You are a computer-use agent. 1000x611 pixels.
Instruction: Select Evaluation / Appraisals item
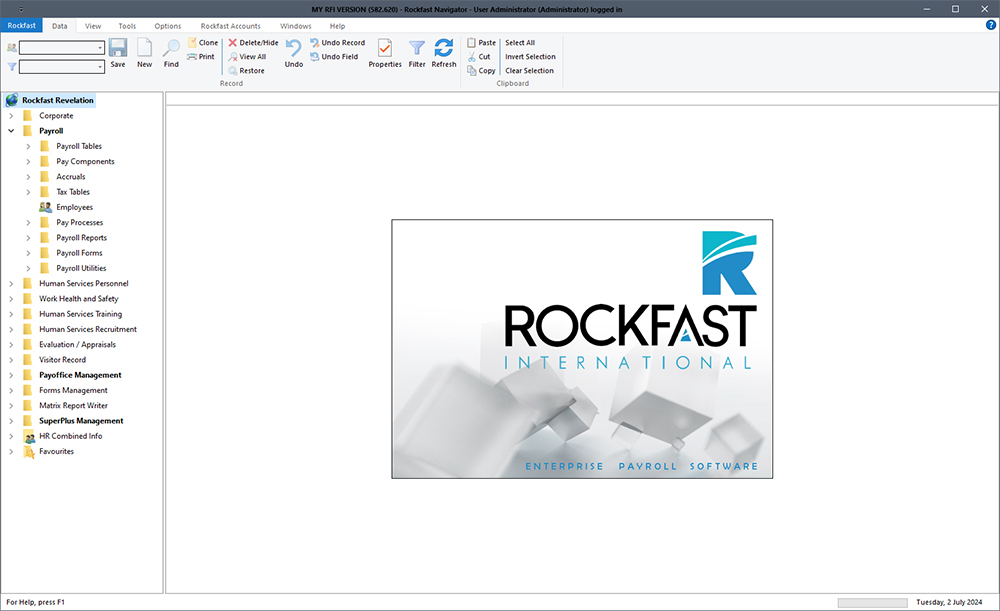[x=77, y=344]
